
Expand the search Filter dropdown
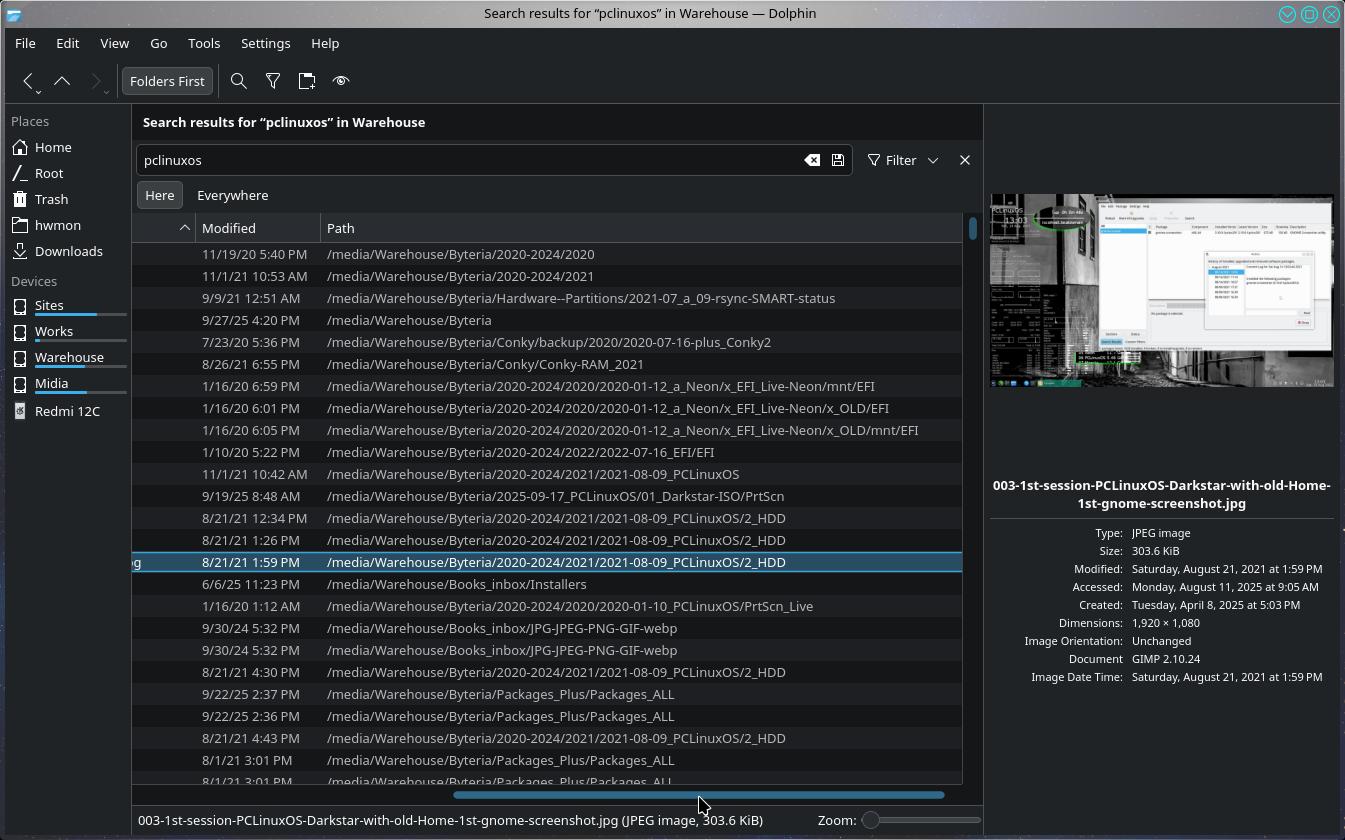[932, 160]
